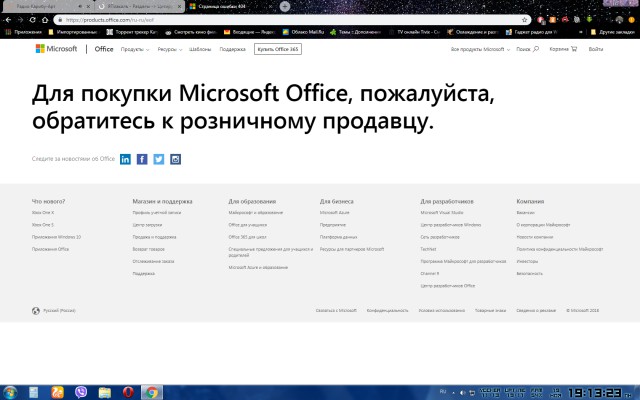640x400 pixels.
Task: Open Viber from the taskbar
Action: point(81,392)
